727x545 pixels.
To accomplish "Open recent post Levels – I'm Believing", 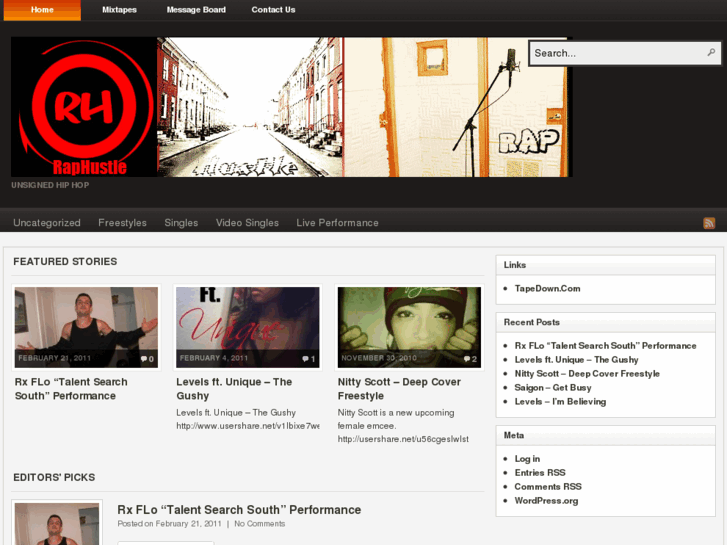I will click(560, 402).
